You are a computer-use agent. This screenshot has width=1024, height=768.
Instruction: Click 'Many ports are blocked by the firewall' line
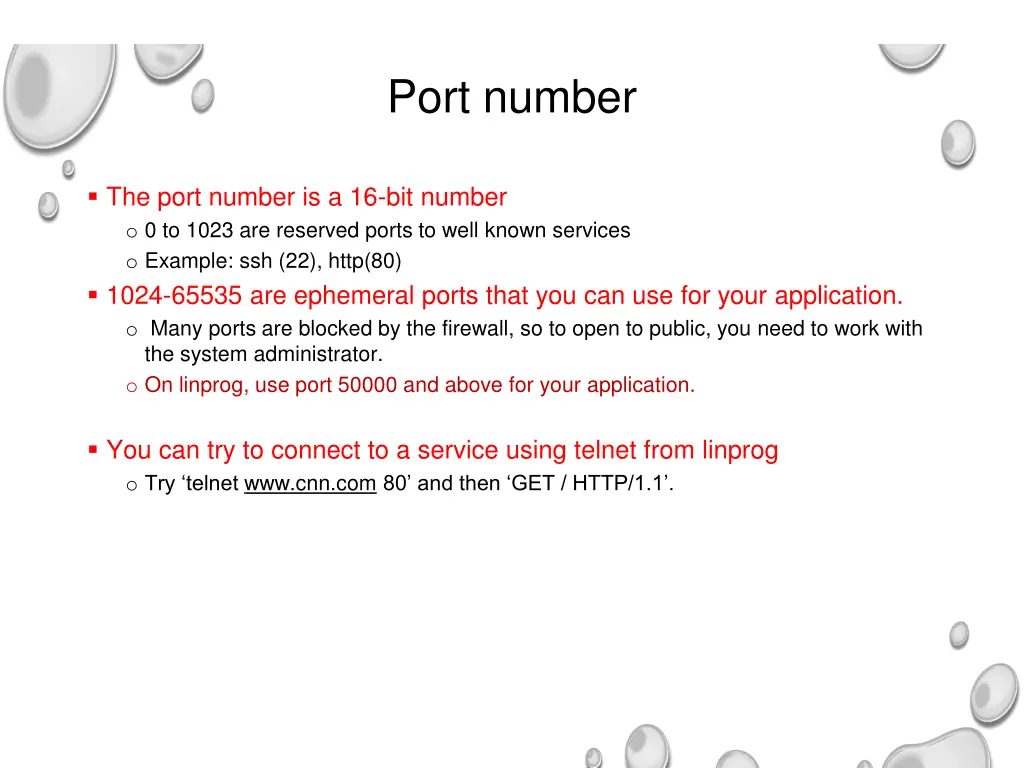pyautogui.click(x=536, y=328)
